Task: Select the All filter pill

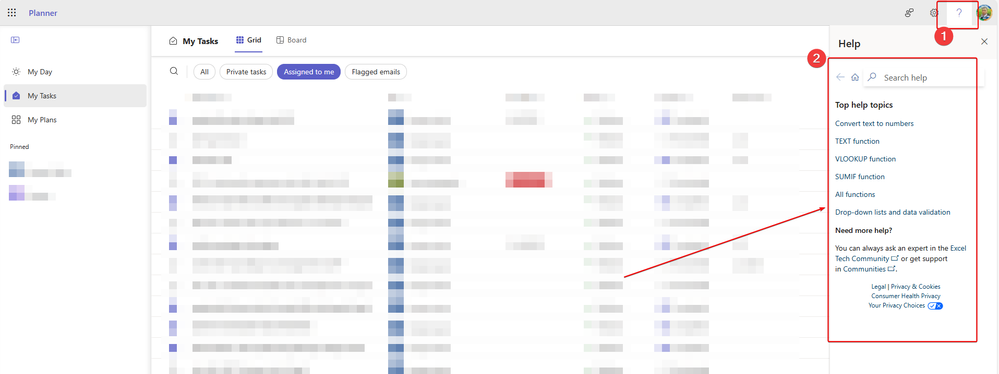Action: click(x=205, y=72)
